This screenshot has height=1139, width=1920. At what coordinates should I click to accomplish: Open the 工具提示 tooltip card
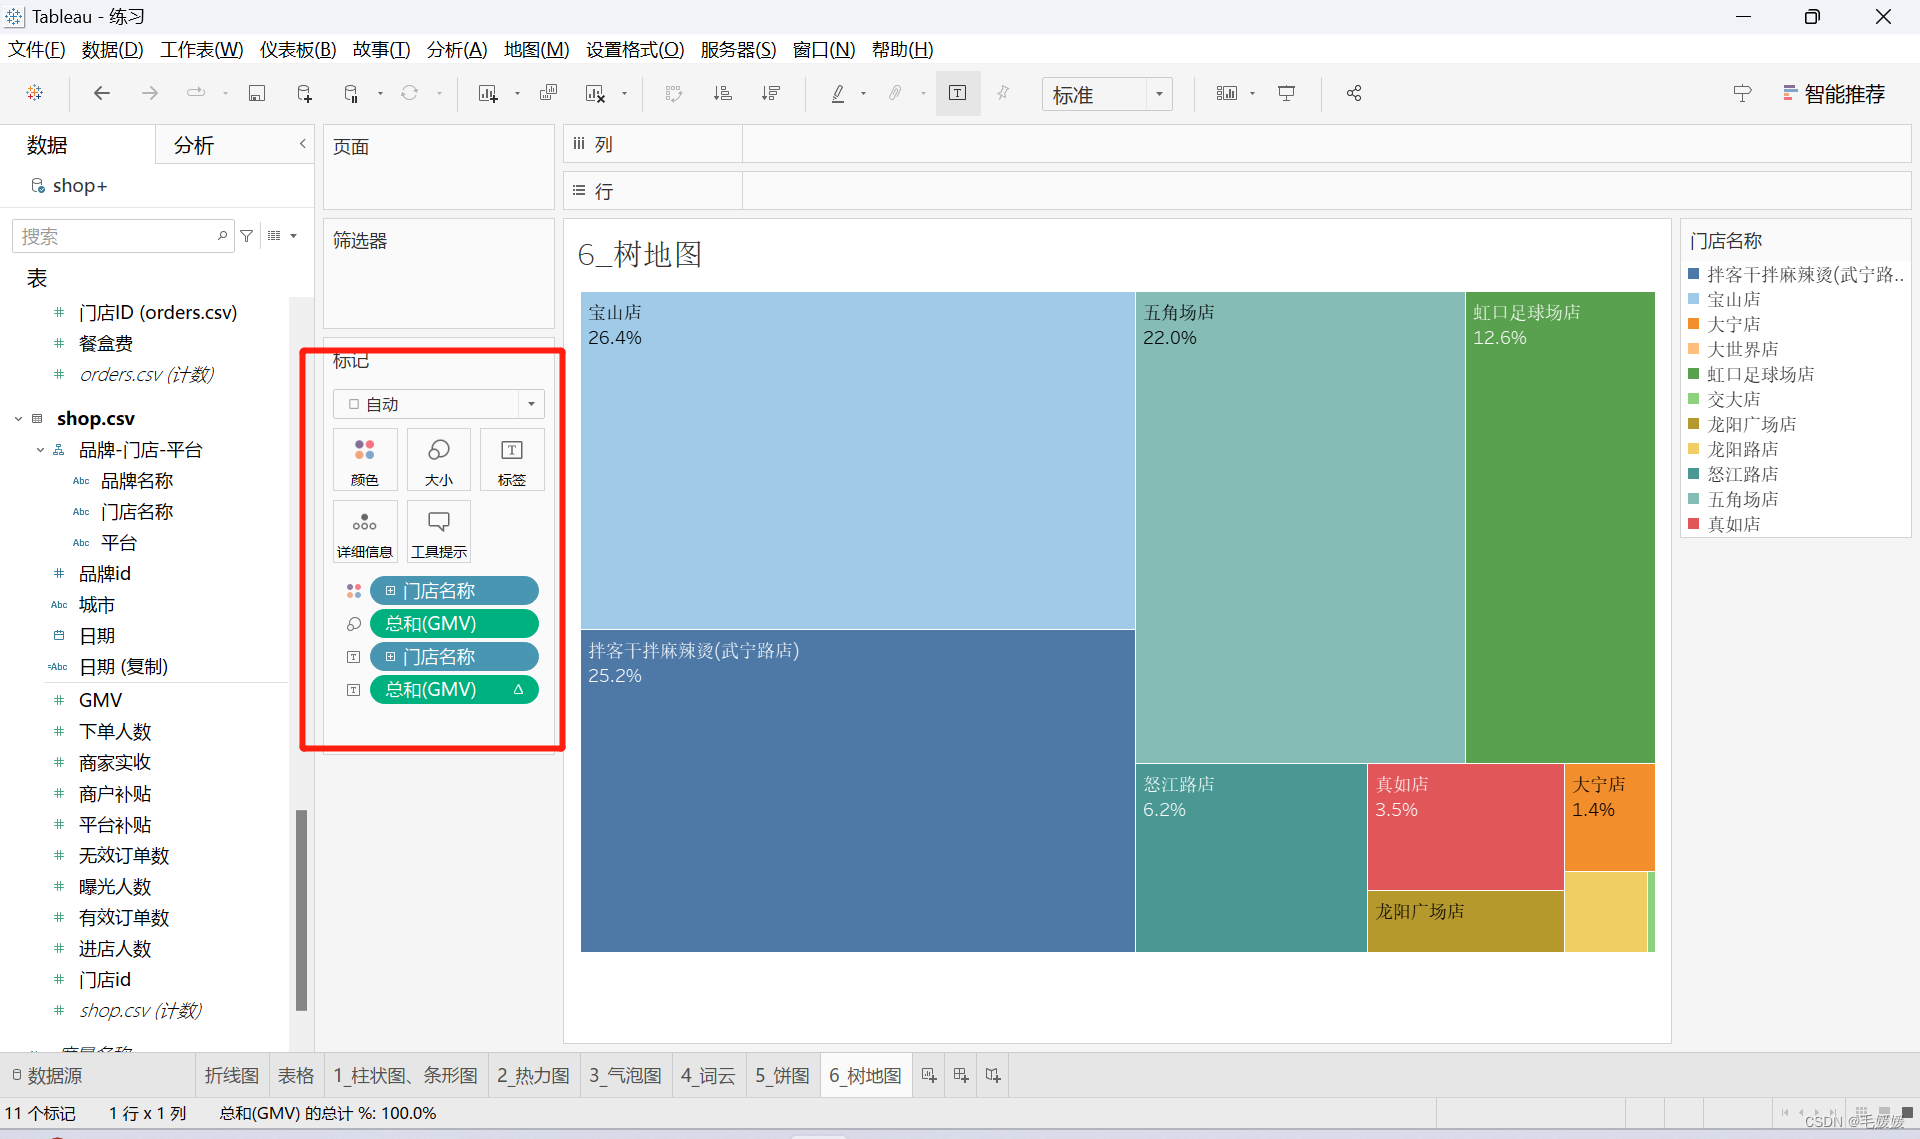pos(439,531)
